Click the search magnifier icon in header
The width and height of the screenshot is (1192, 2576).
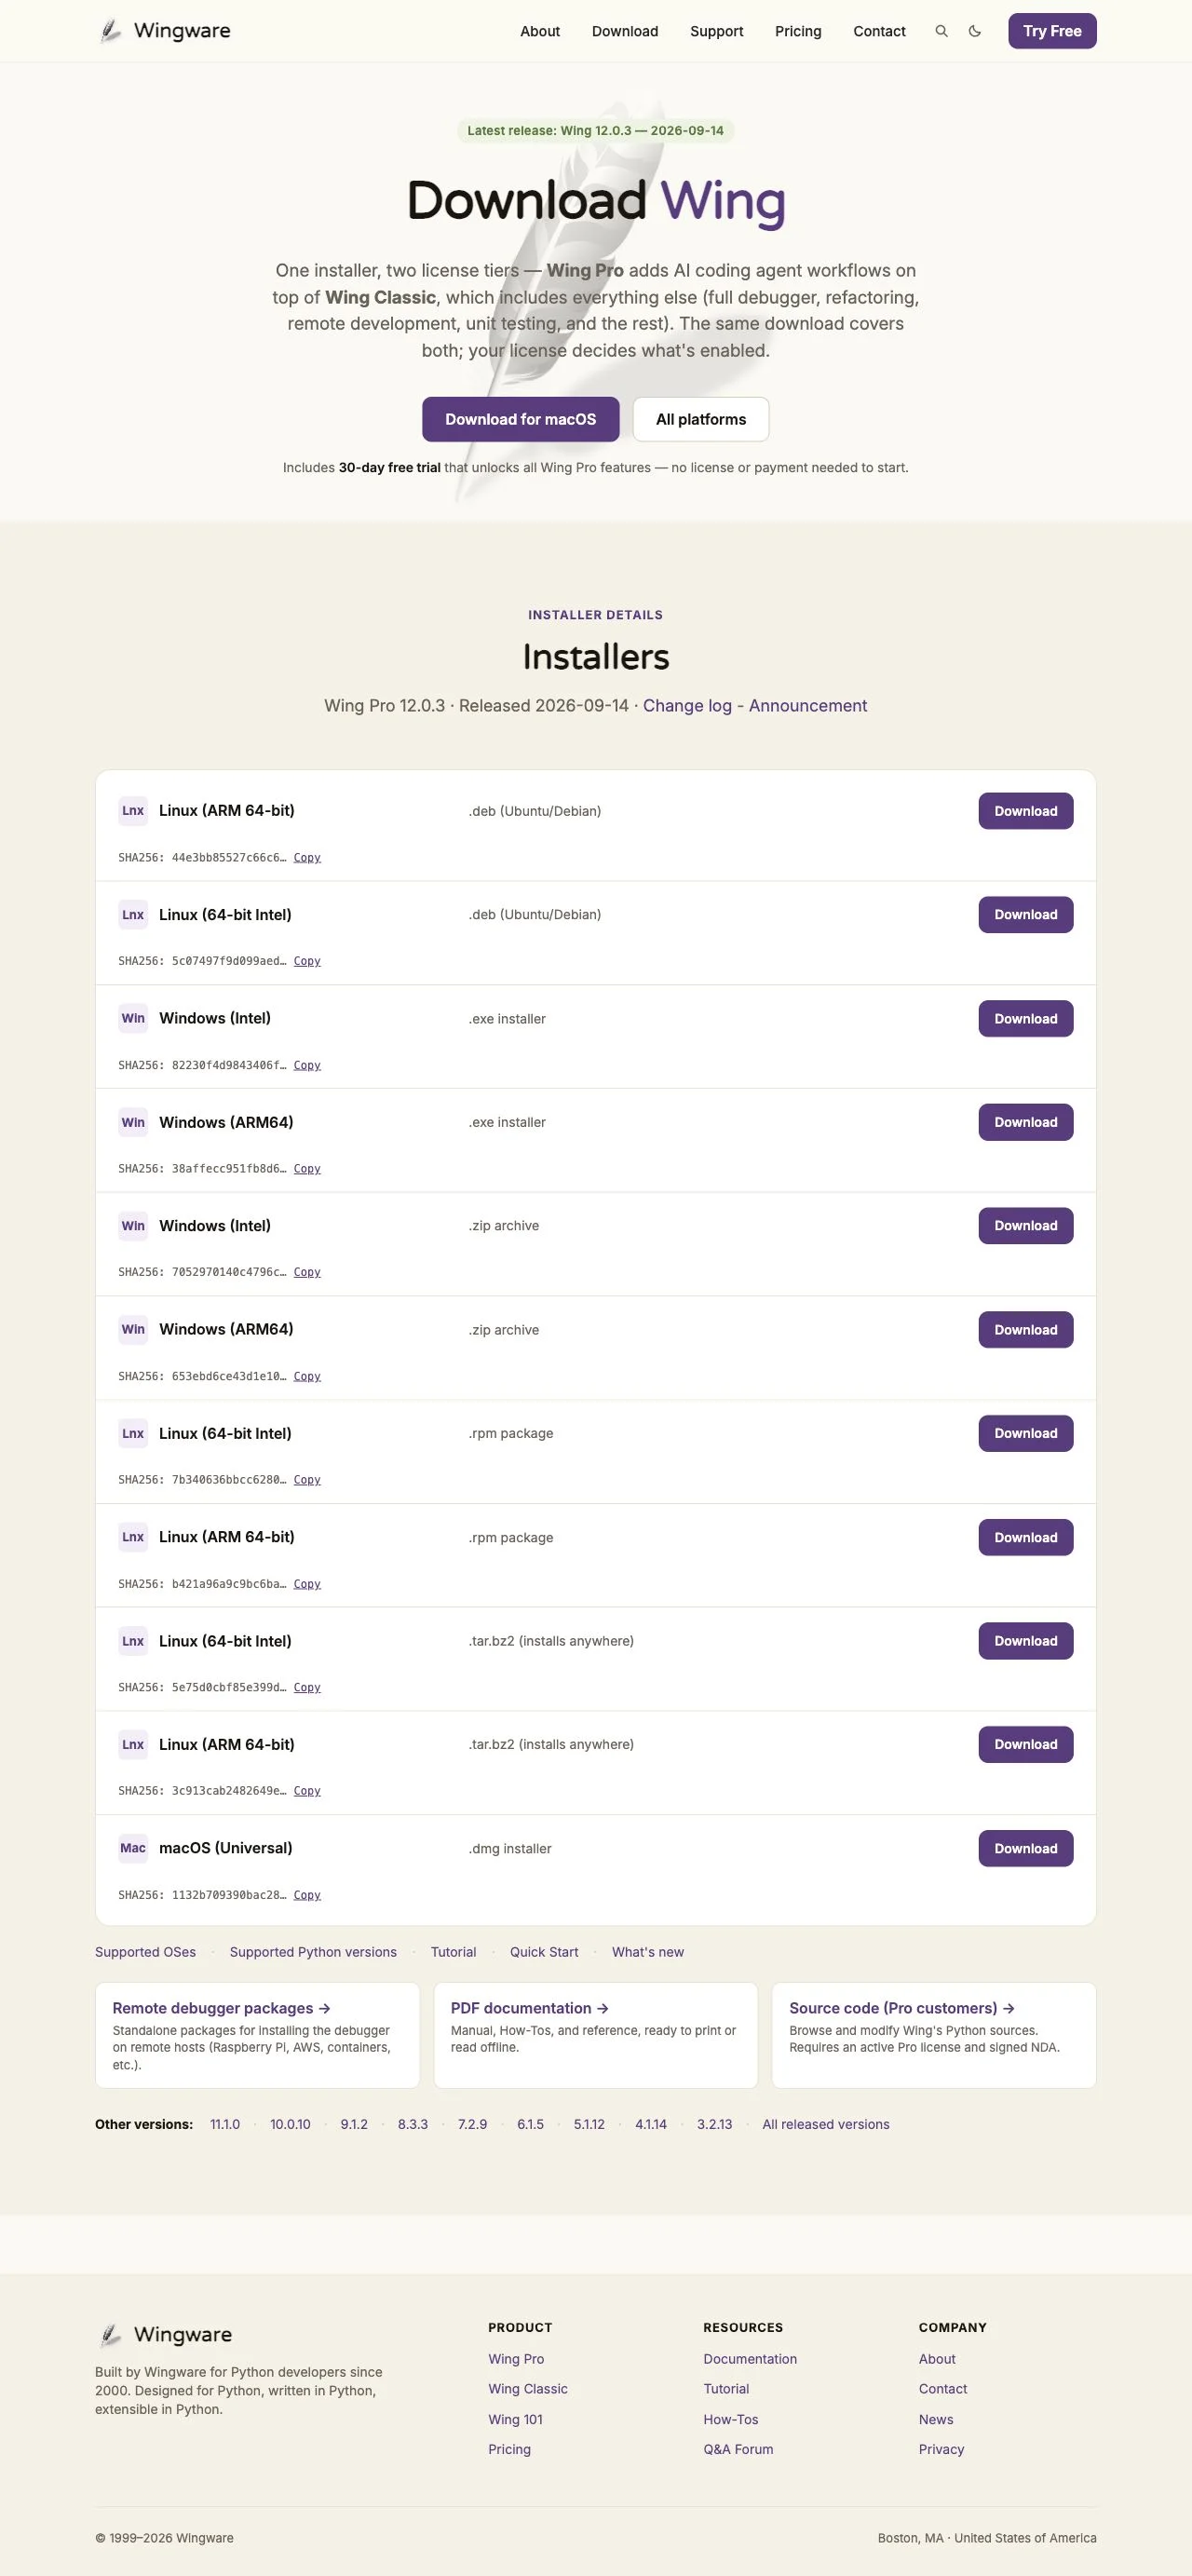[x=941, y=31]
